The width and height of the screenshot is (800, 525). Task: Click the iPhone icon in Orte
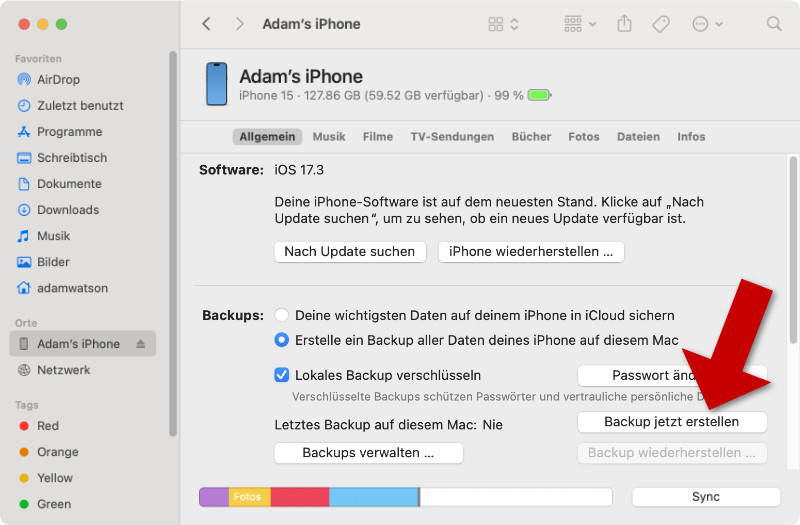coord(23,344)
